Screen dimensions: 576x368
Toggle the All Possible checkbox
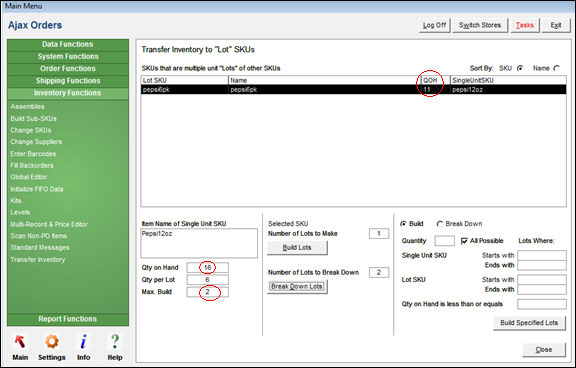point(464,241)
